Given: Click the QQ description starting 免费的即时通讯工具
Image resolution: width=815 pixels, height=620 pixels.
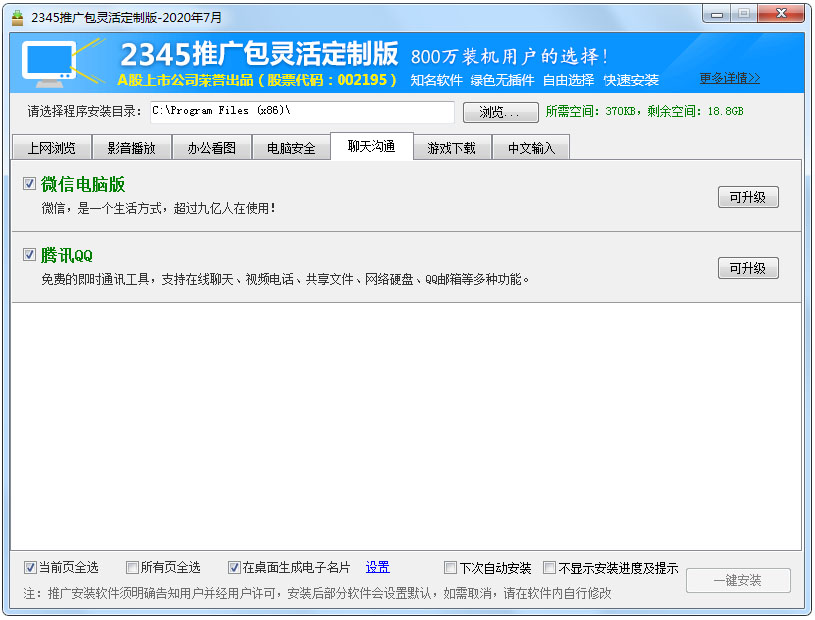Looking at the screenshot, I should click(x=285, y=280).
